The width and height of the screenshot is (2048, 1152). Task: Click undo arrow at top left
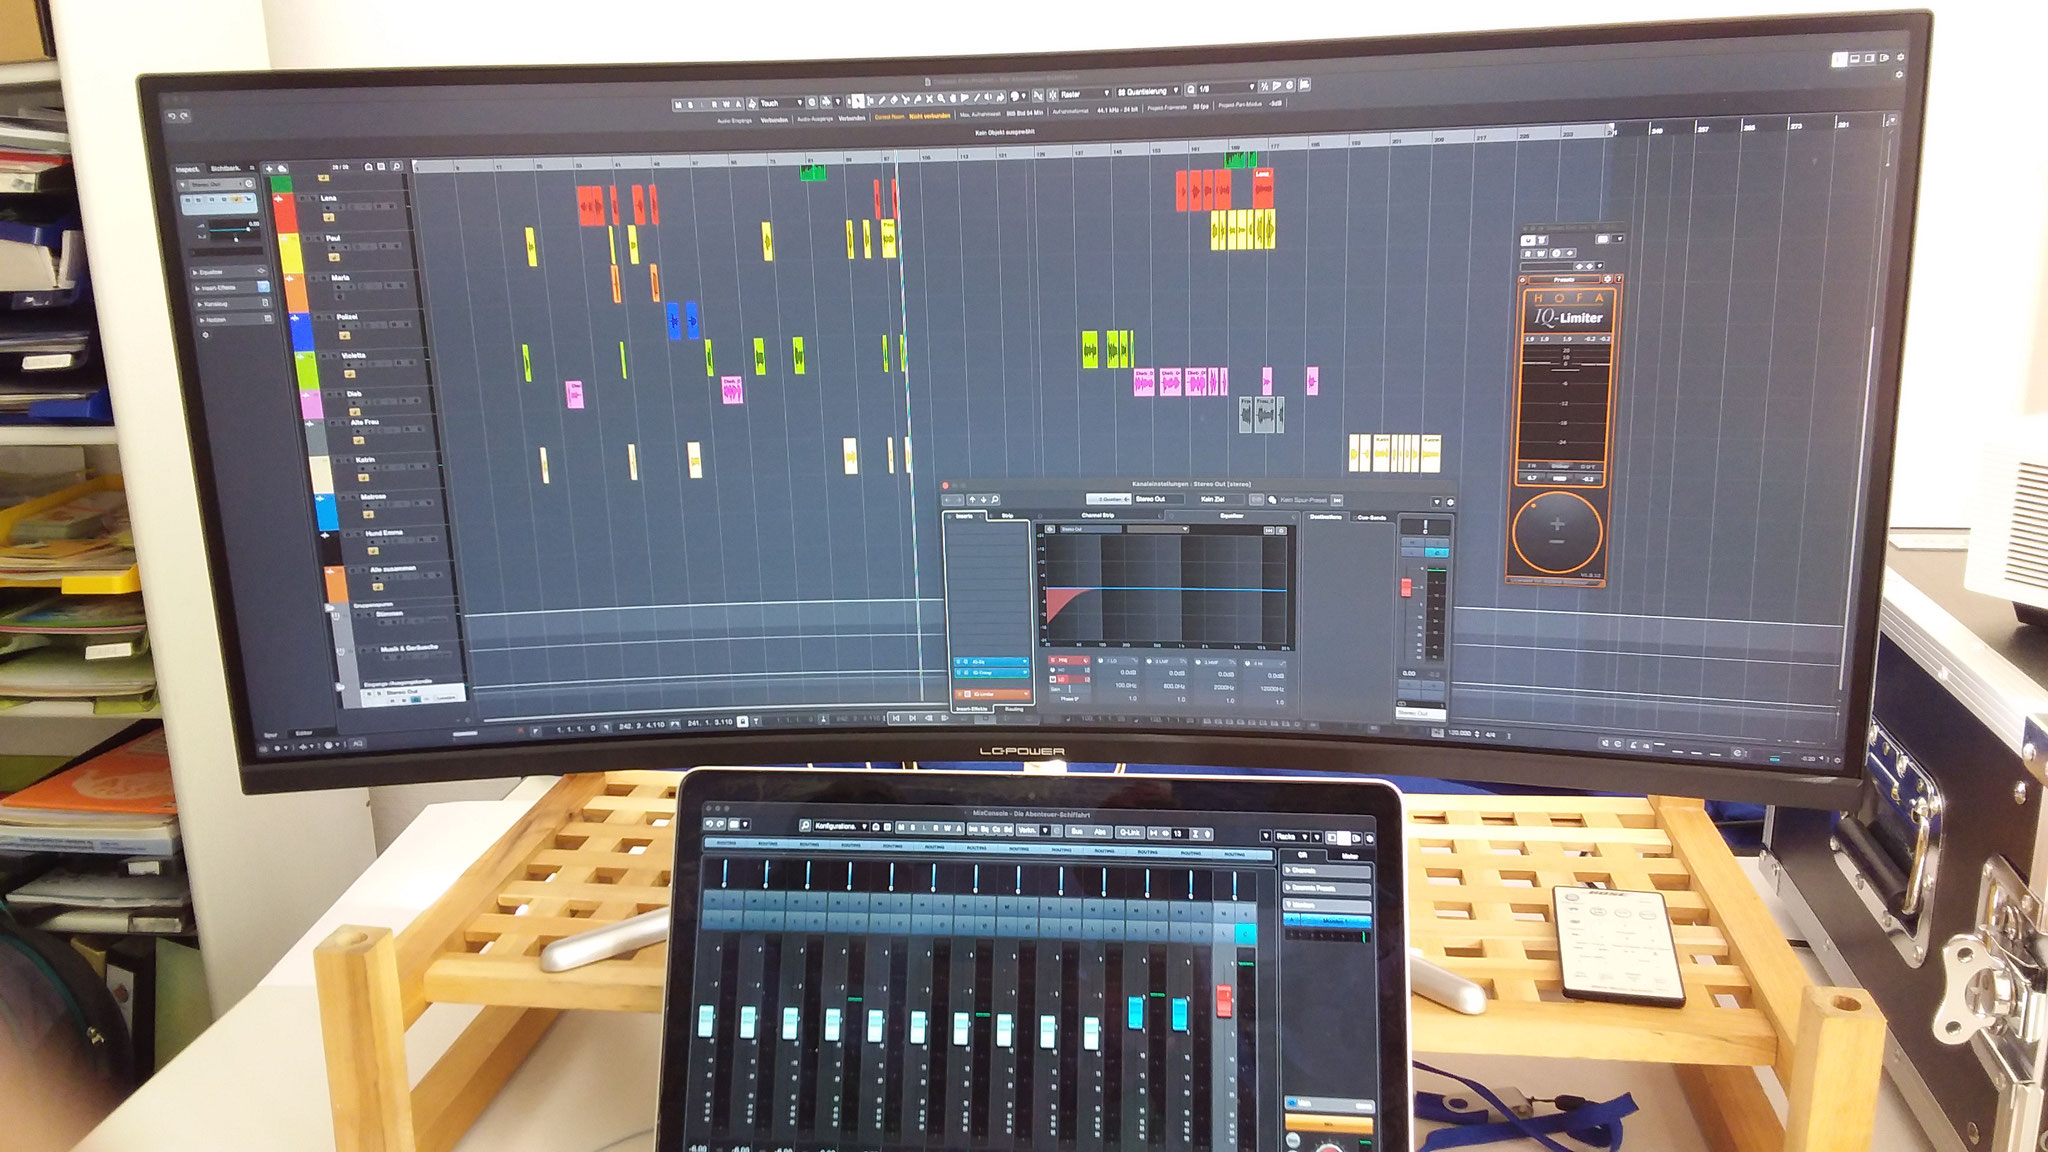click(171, 116)
